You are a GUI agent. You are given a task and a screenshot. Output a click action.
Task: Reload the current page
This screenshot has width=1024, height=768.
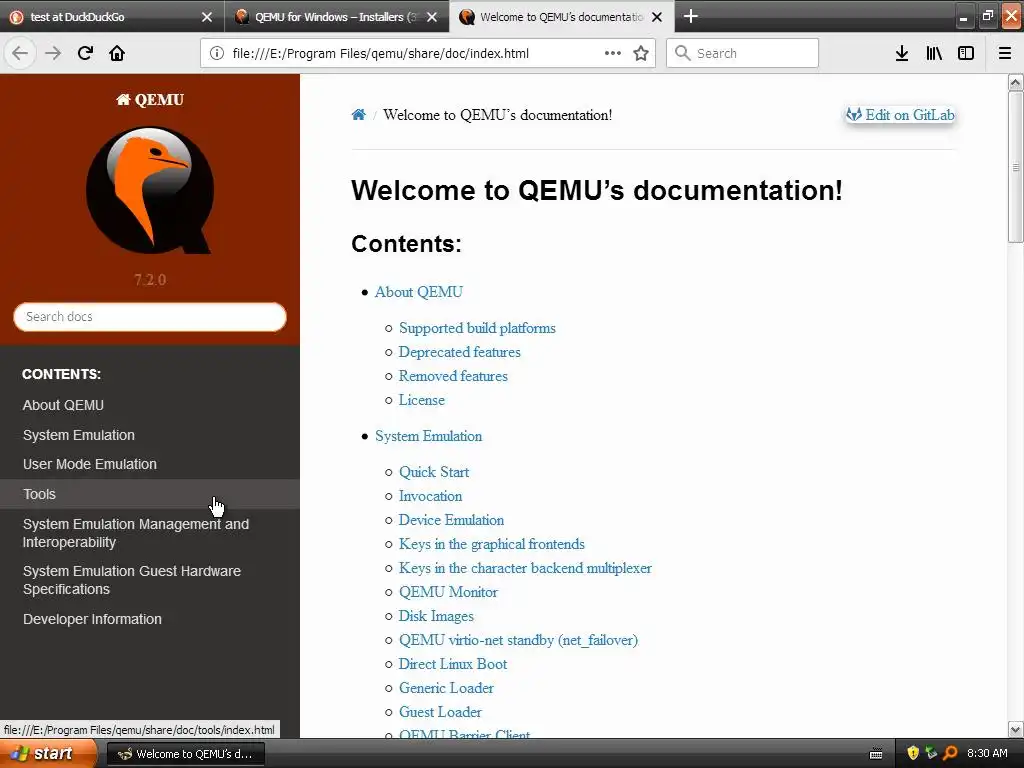pos(86,54)
